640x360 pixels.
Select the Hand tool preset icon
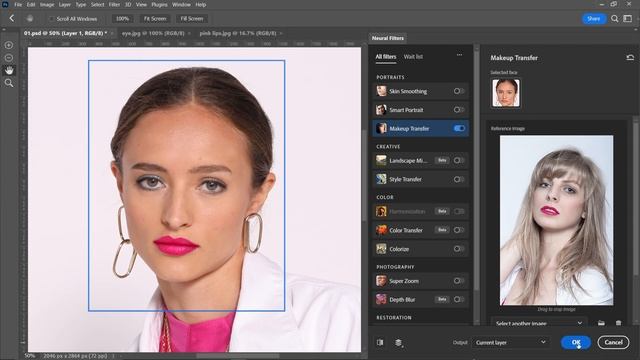click(x=30, y=18)
